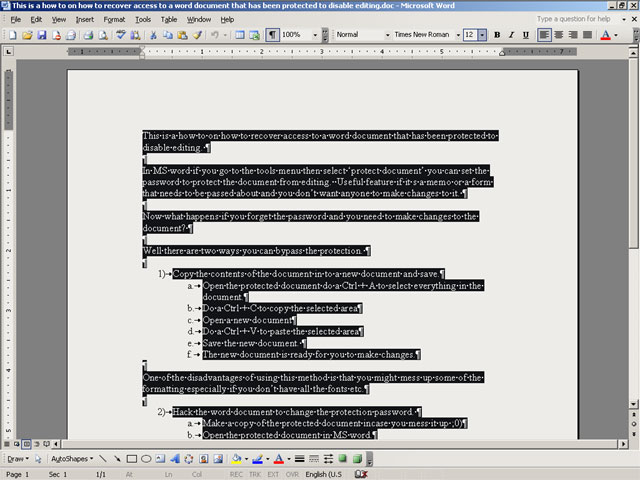The image size is (640, 480).
Task: Toggle Show/Hide paragraph marks
Action: pos(272,35)
